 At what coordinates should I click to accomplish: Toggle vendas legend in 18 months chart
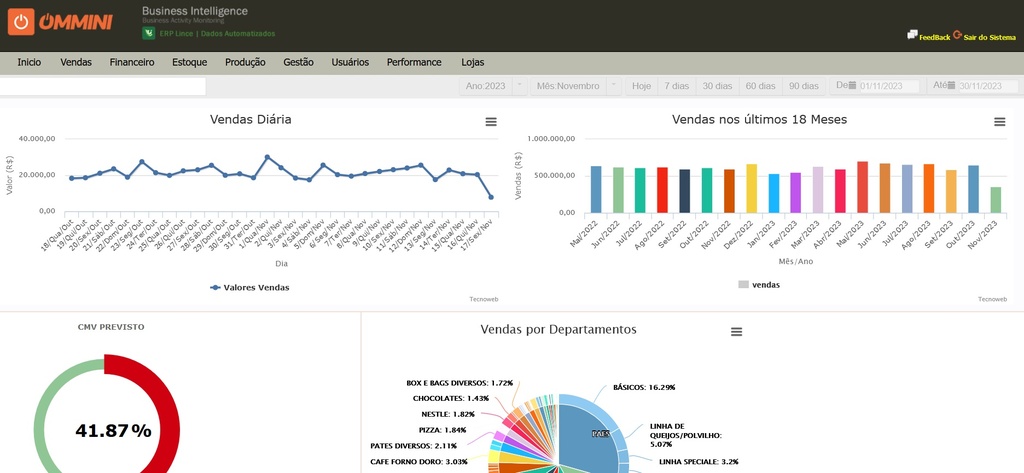[x=759, y=285]
